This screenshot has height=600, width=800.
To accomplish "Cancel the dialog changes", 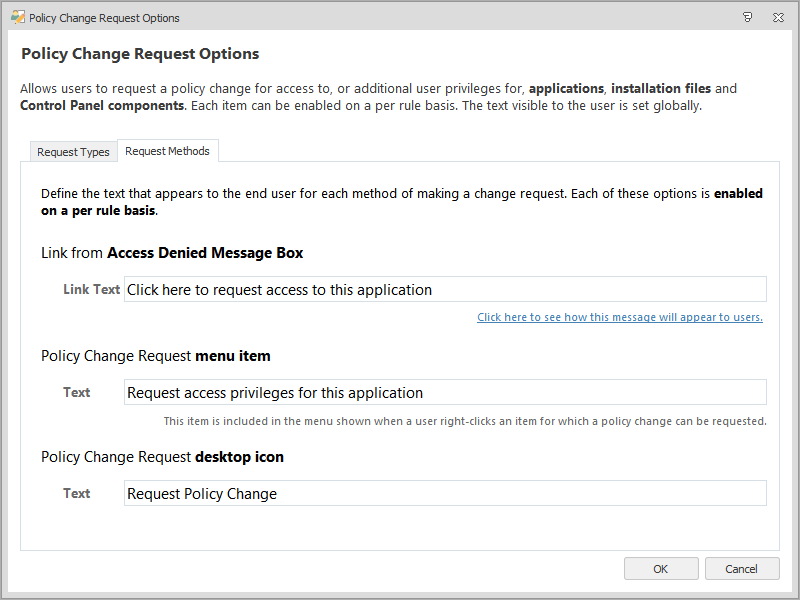I will point(741,569).
